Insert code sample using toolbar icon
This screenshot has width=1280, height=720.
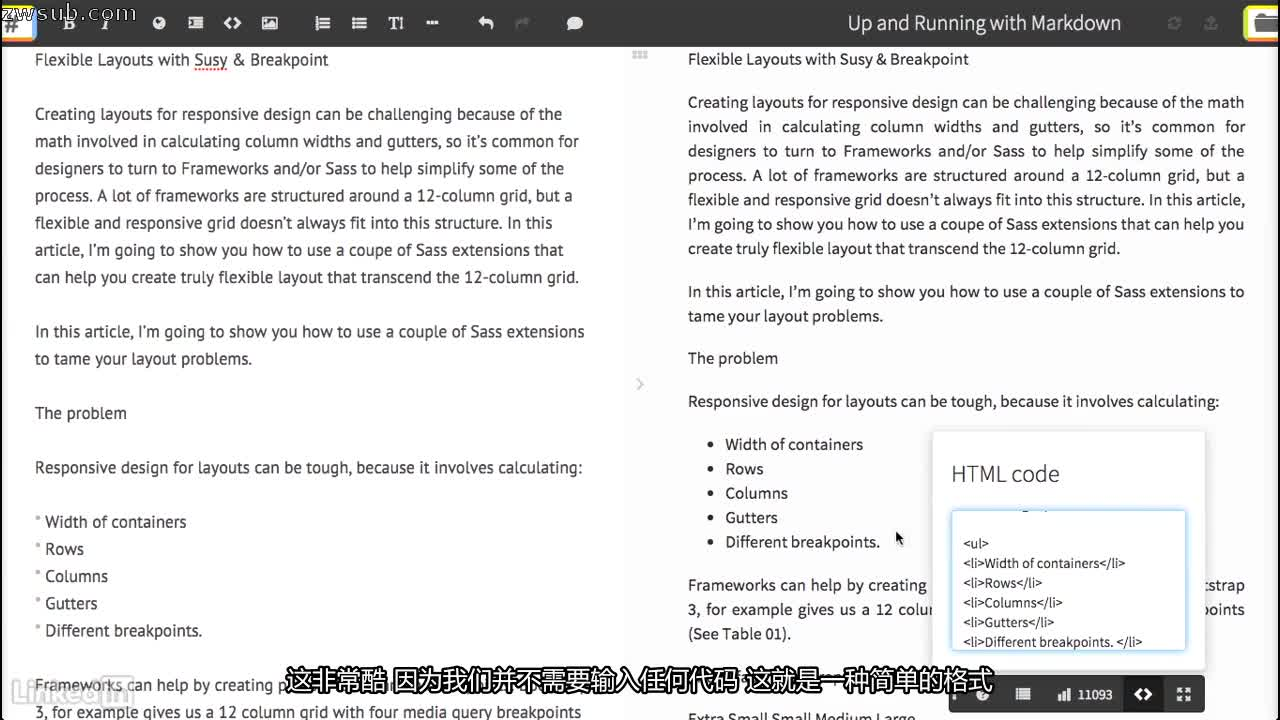click(x=232, y=23)
